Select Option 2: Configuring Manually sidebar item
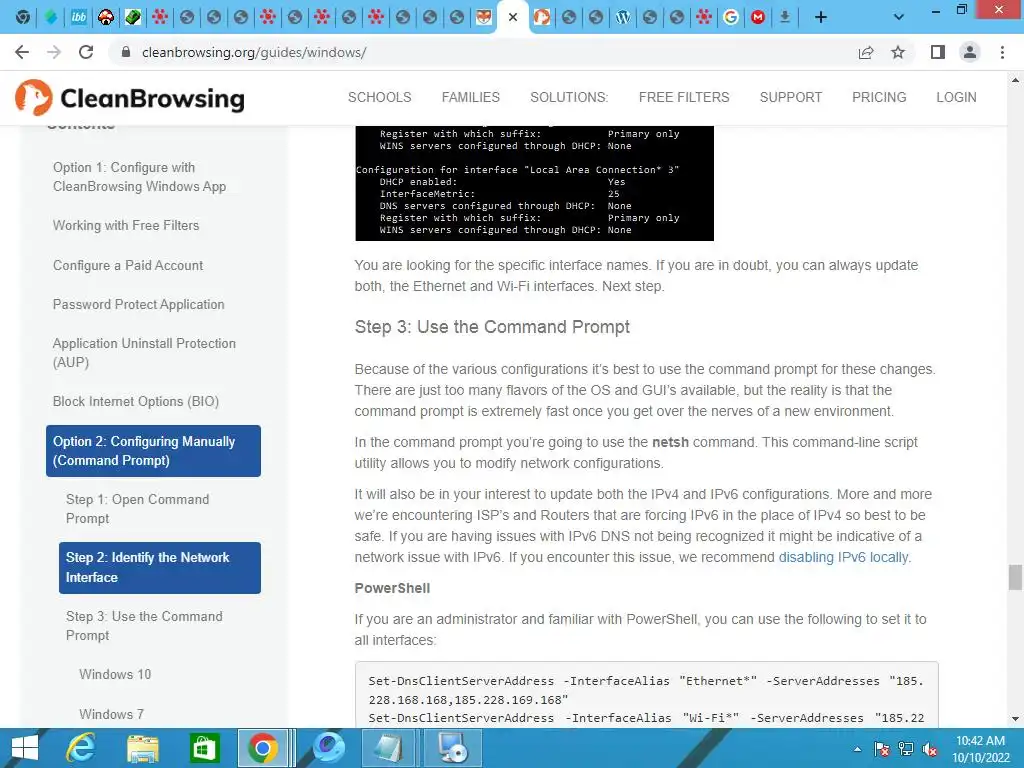Screen dimensions: 1024x768 point(153,451)
